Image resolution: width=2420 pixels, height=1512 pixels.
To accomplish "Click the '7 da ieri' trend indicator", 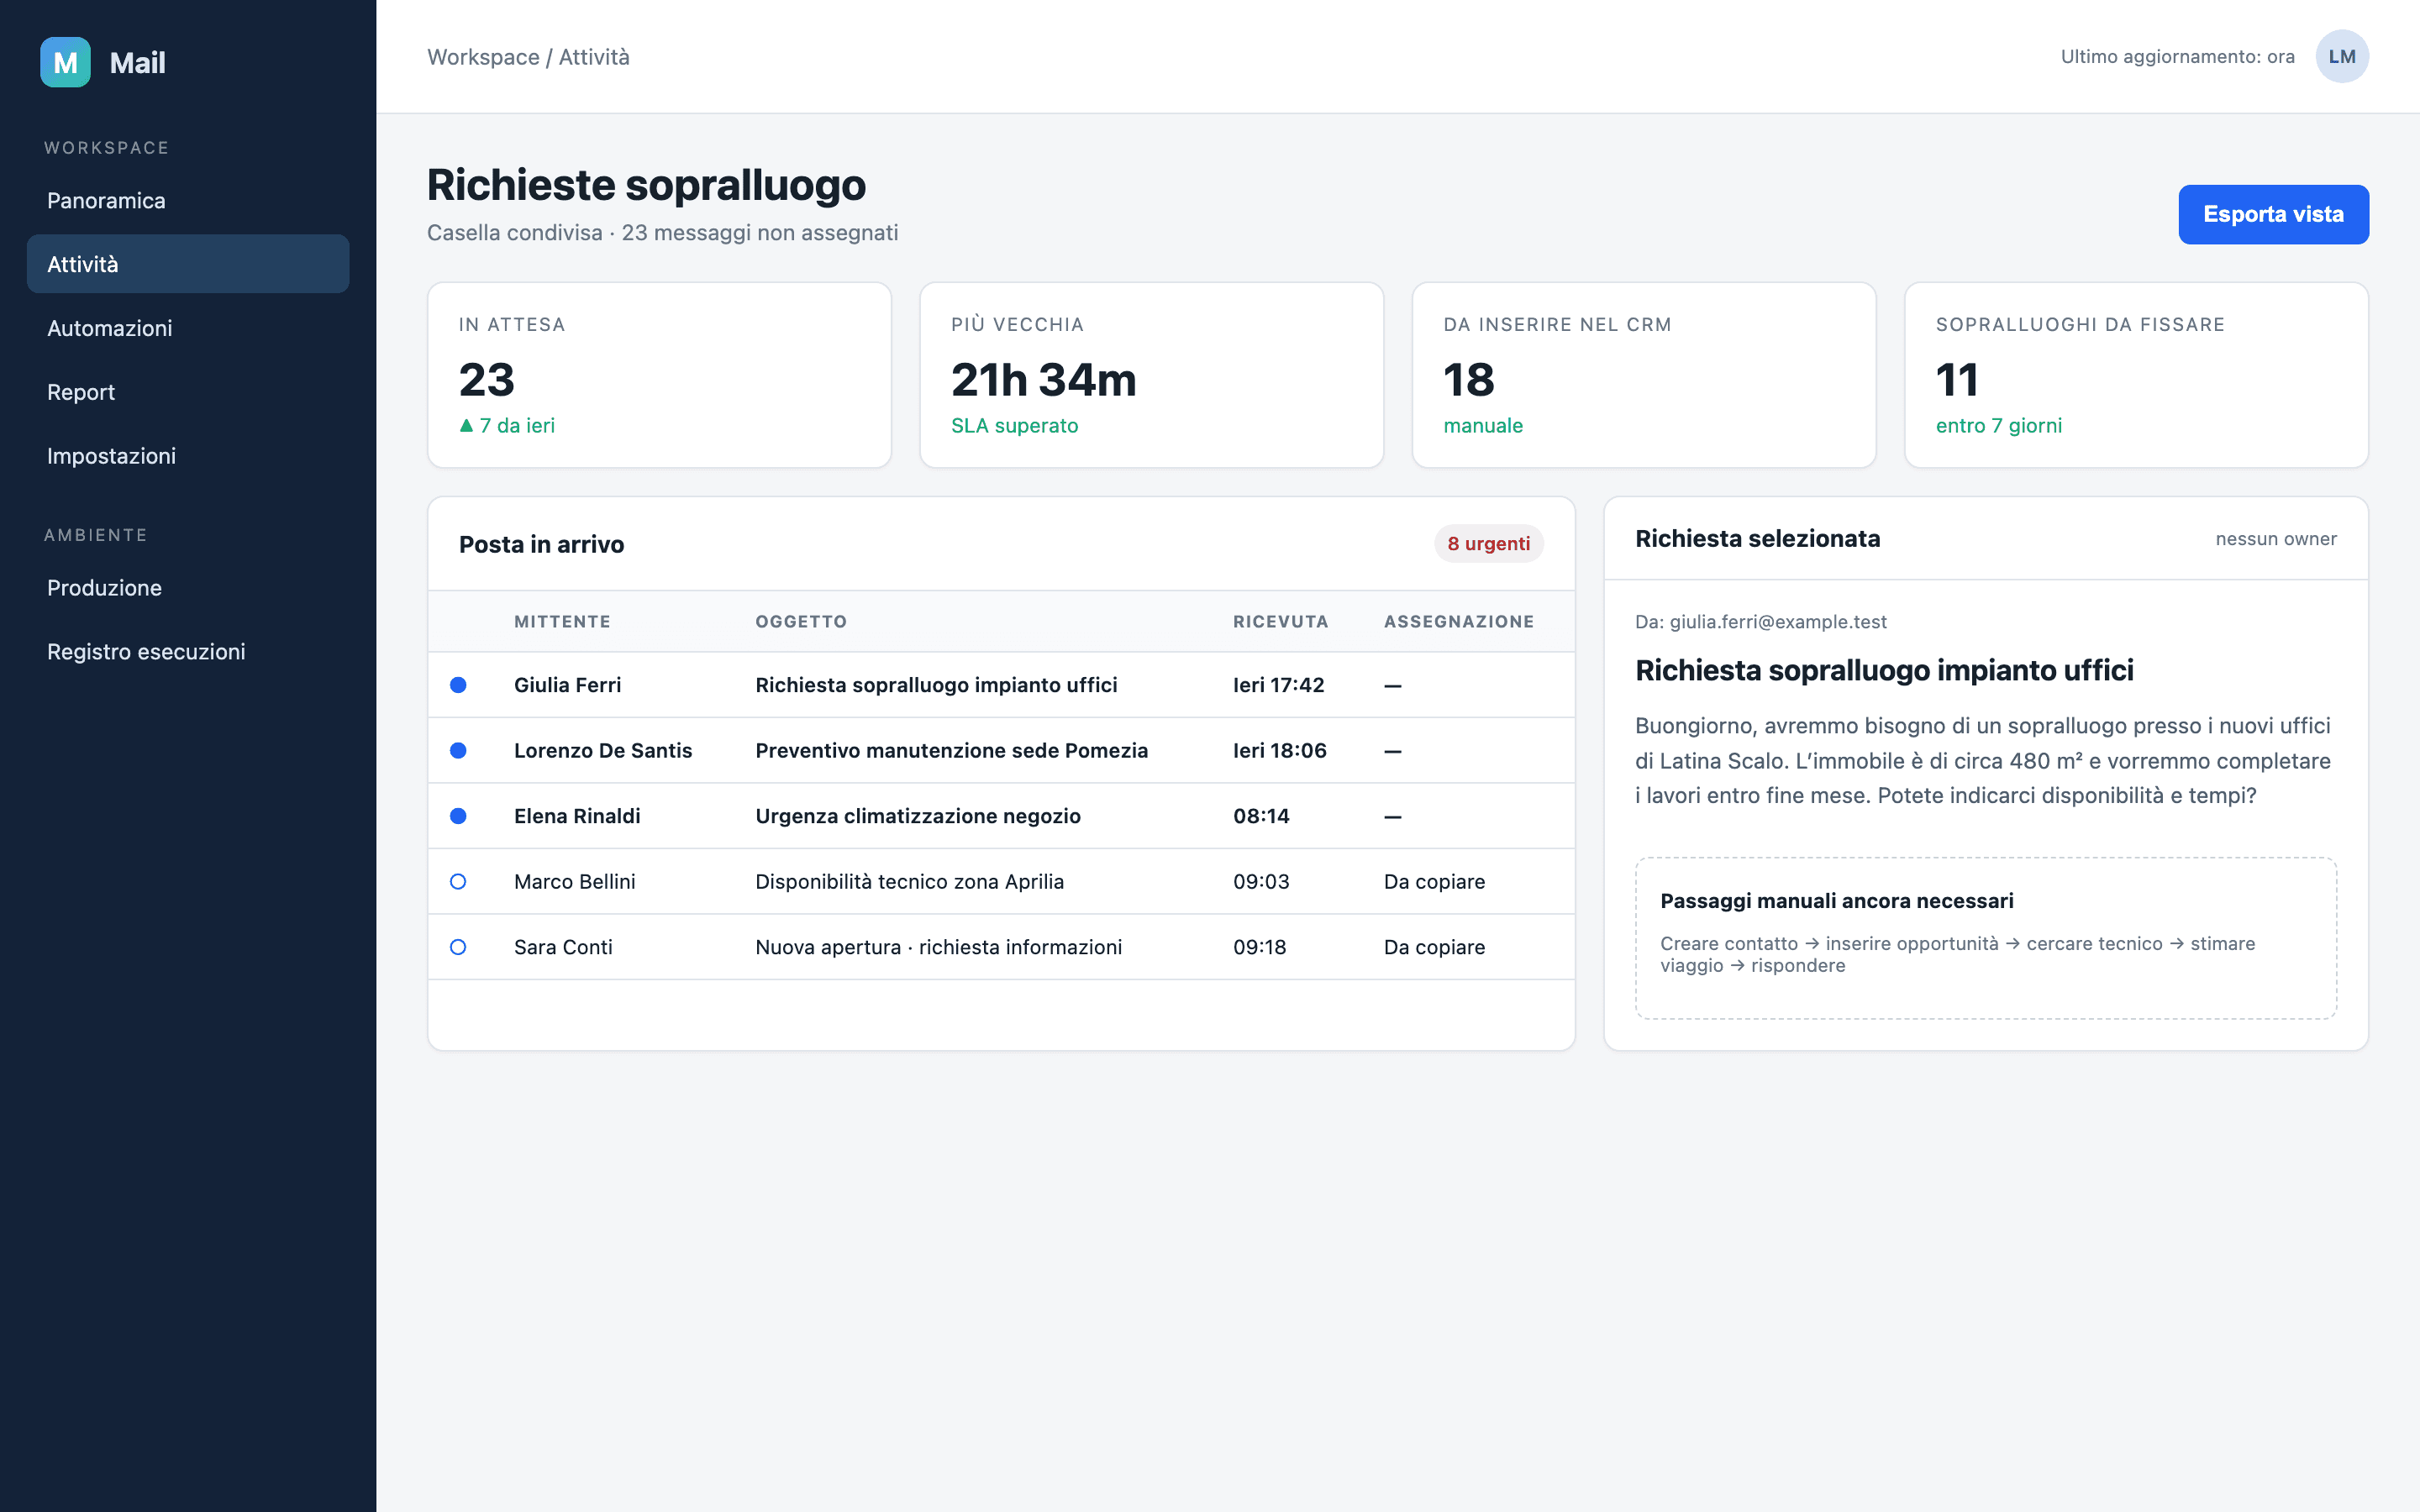I will coord(507,425).
